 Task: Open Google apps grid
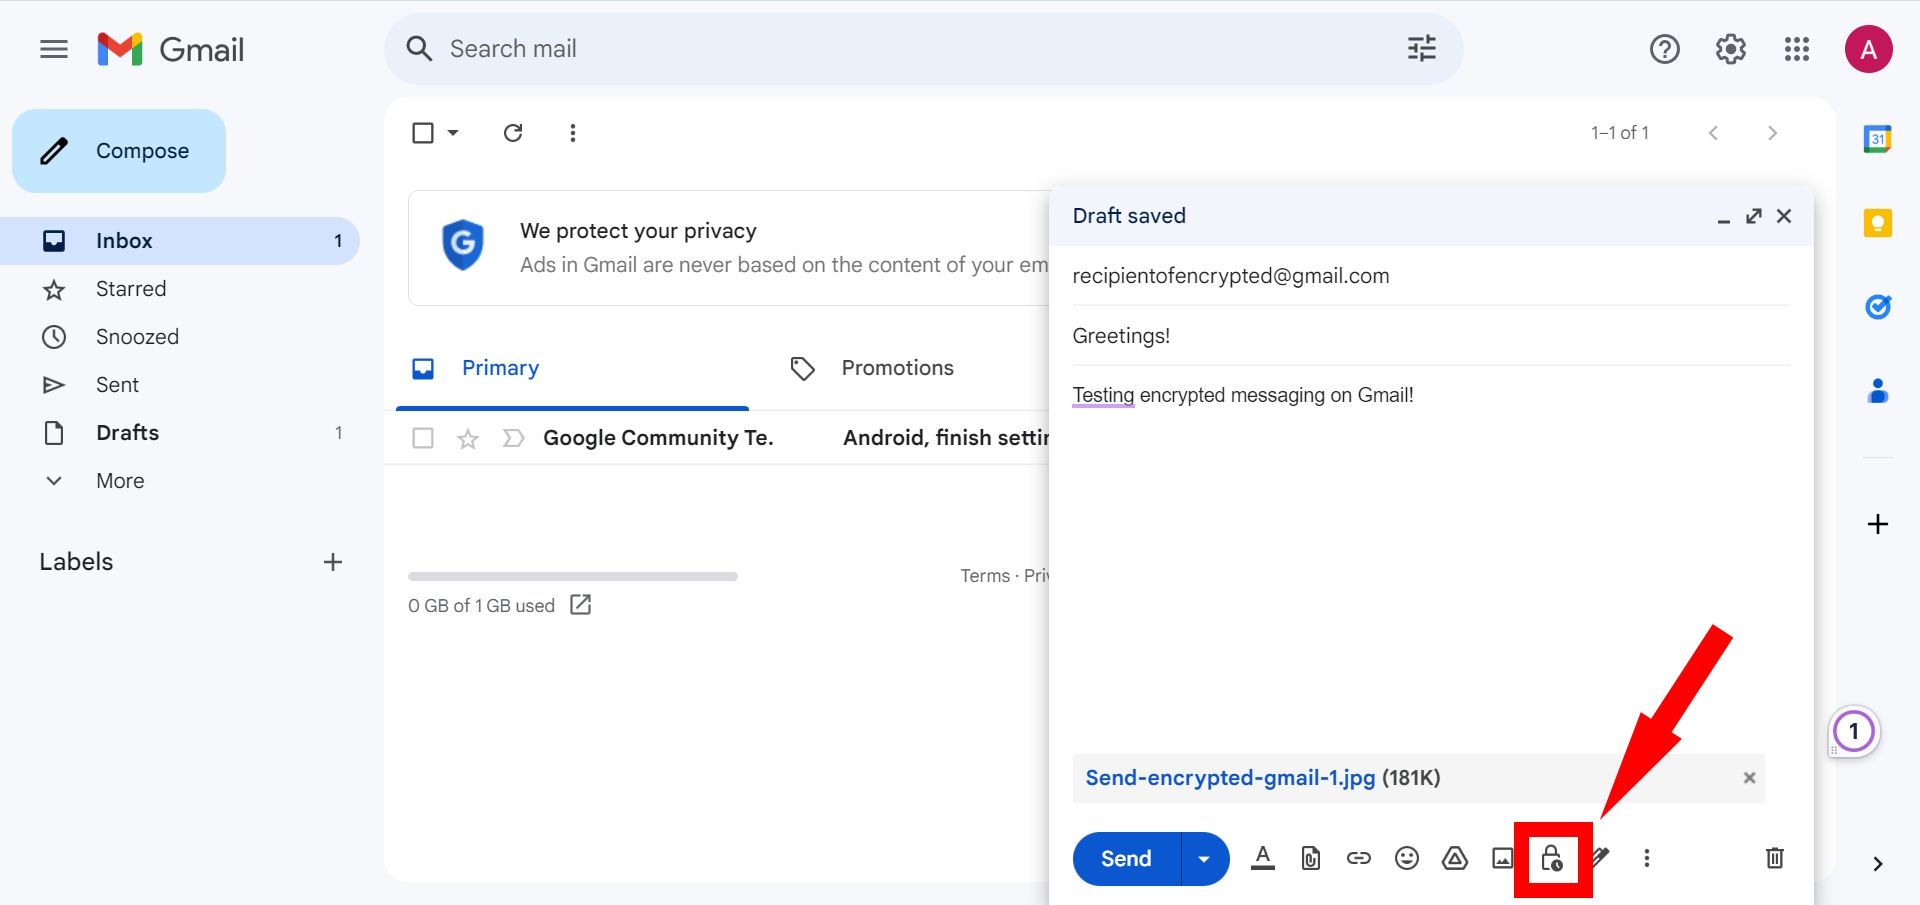(x=1796, y=49)
